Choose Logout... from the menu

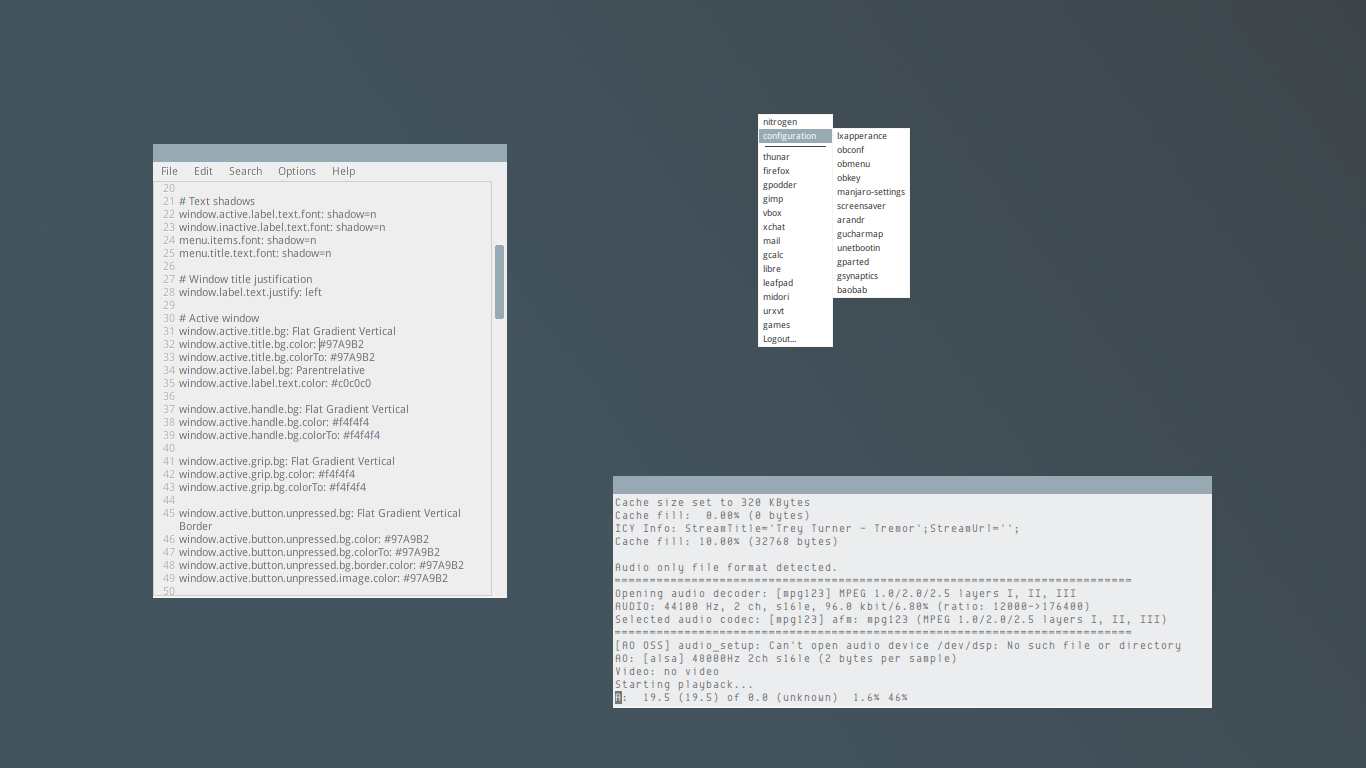[x=795, y=339]
